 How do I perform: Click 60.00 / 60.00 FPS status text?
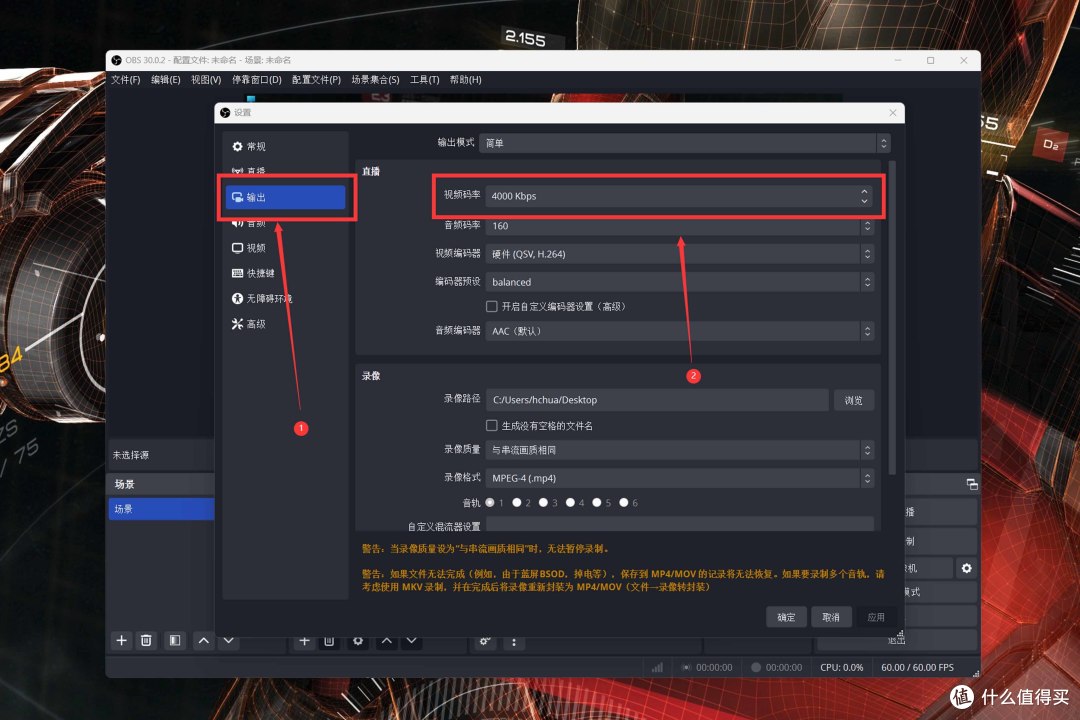[x=917, y=668]
